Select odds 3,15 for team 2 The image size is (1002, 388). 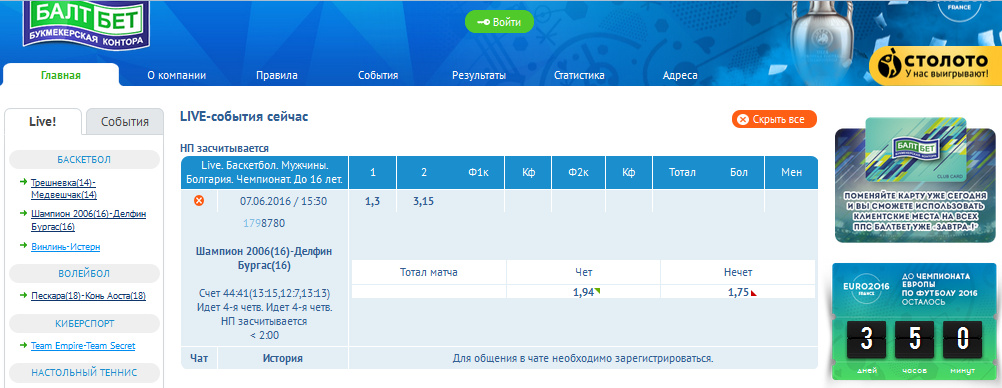(424, 201)
